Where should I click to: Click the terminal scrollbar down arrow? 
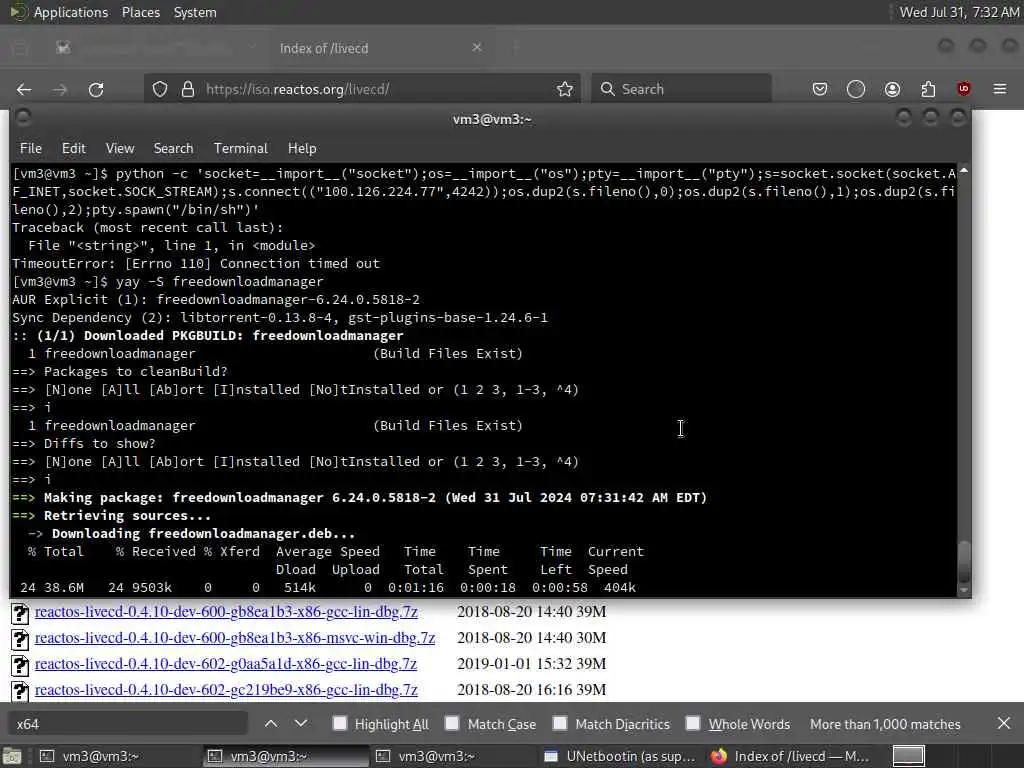[x=963, y=590]
